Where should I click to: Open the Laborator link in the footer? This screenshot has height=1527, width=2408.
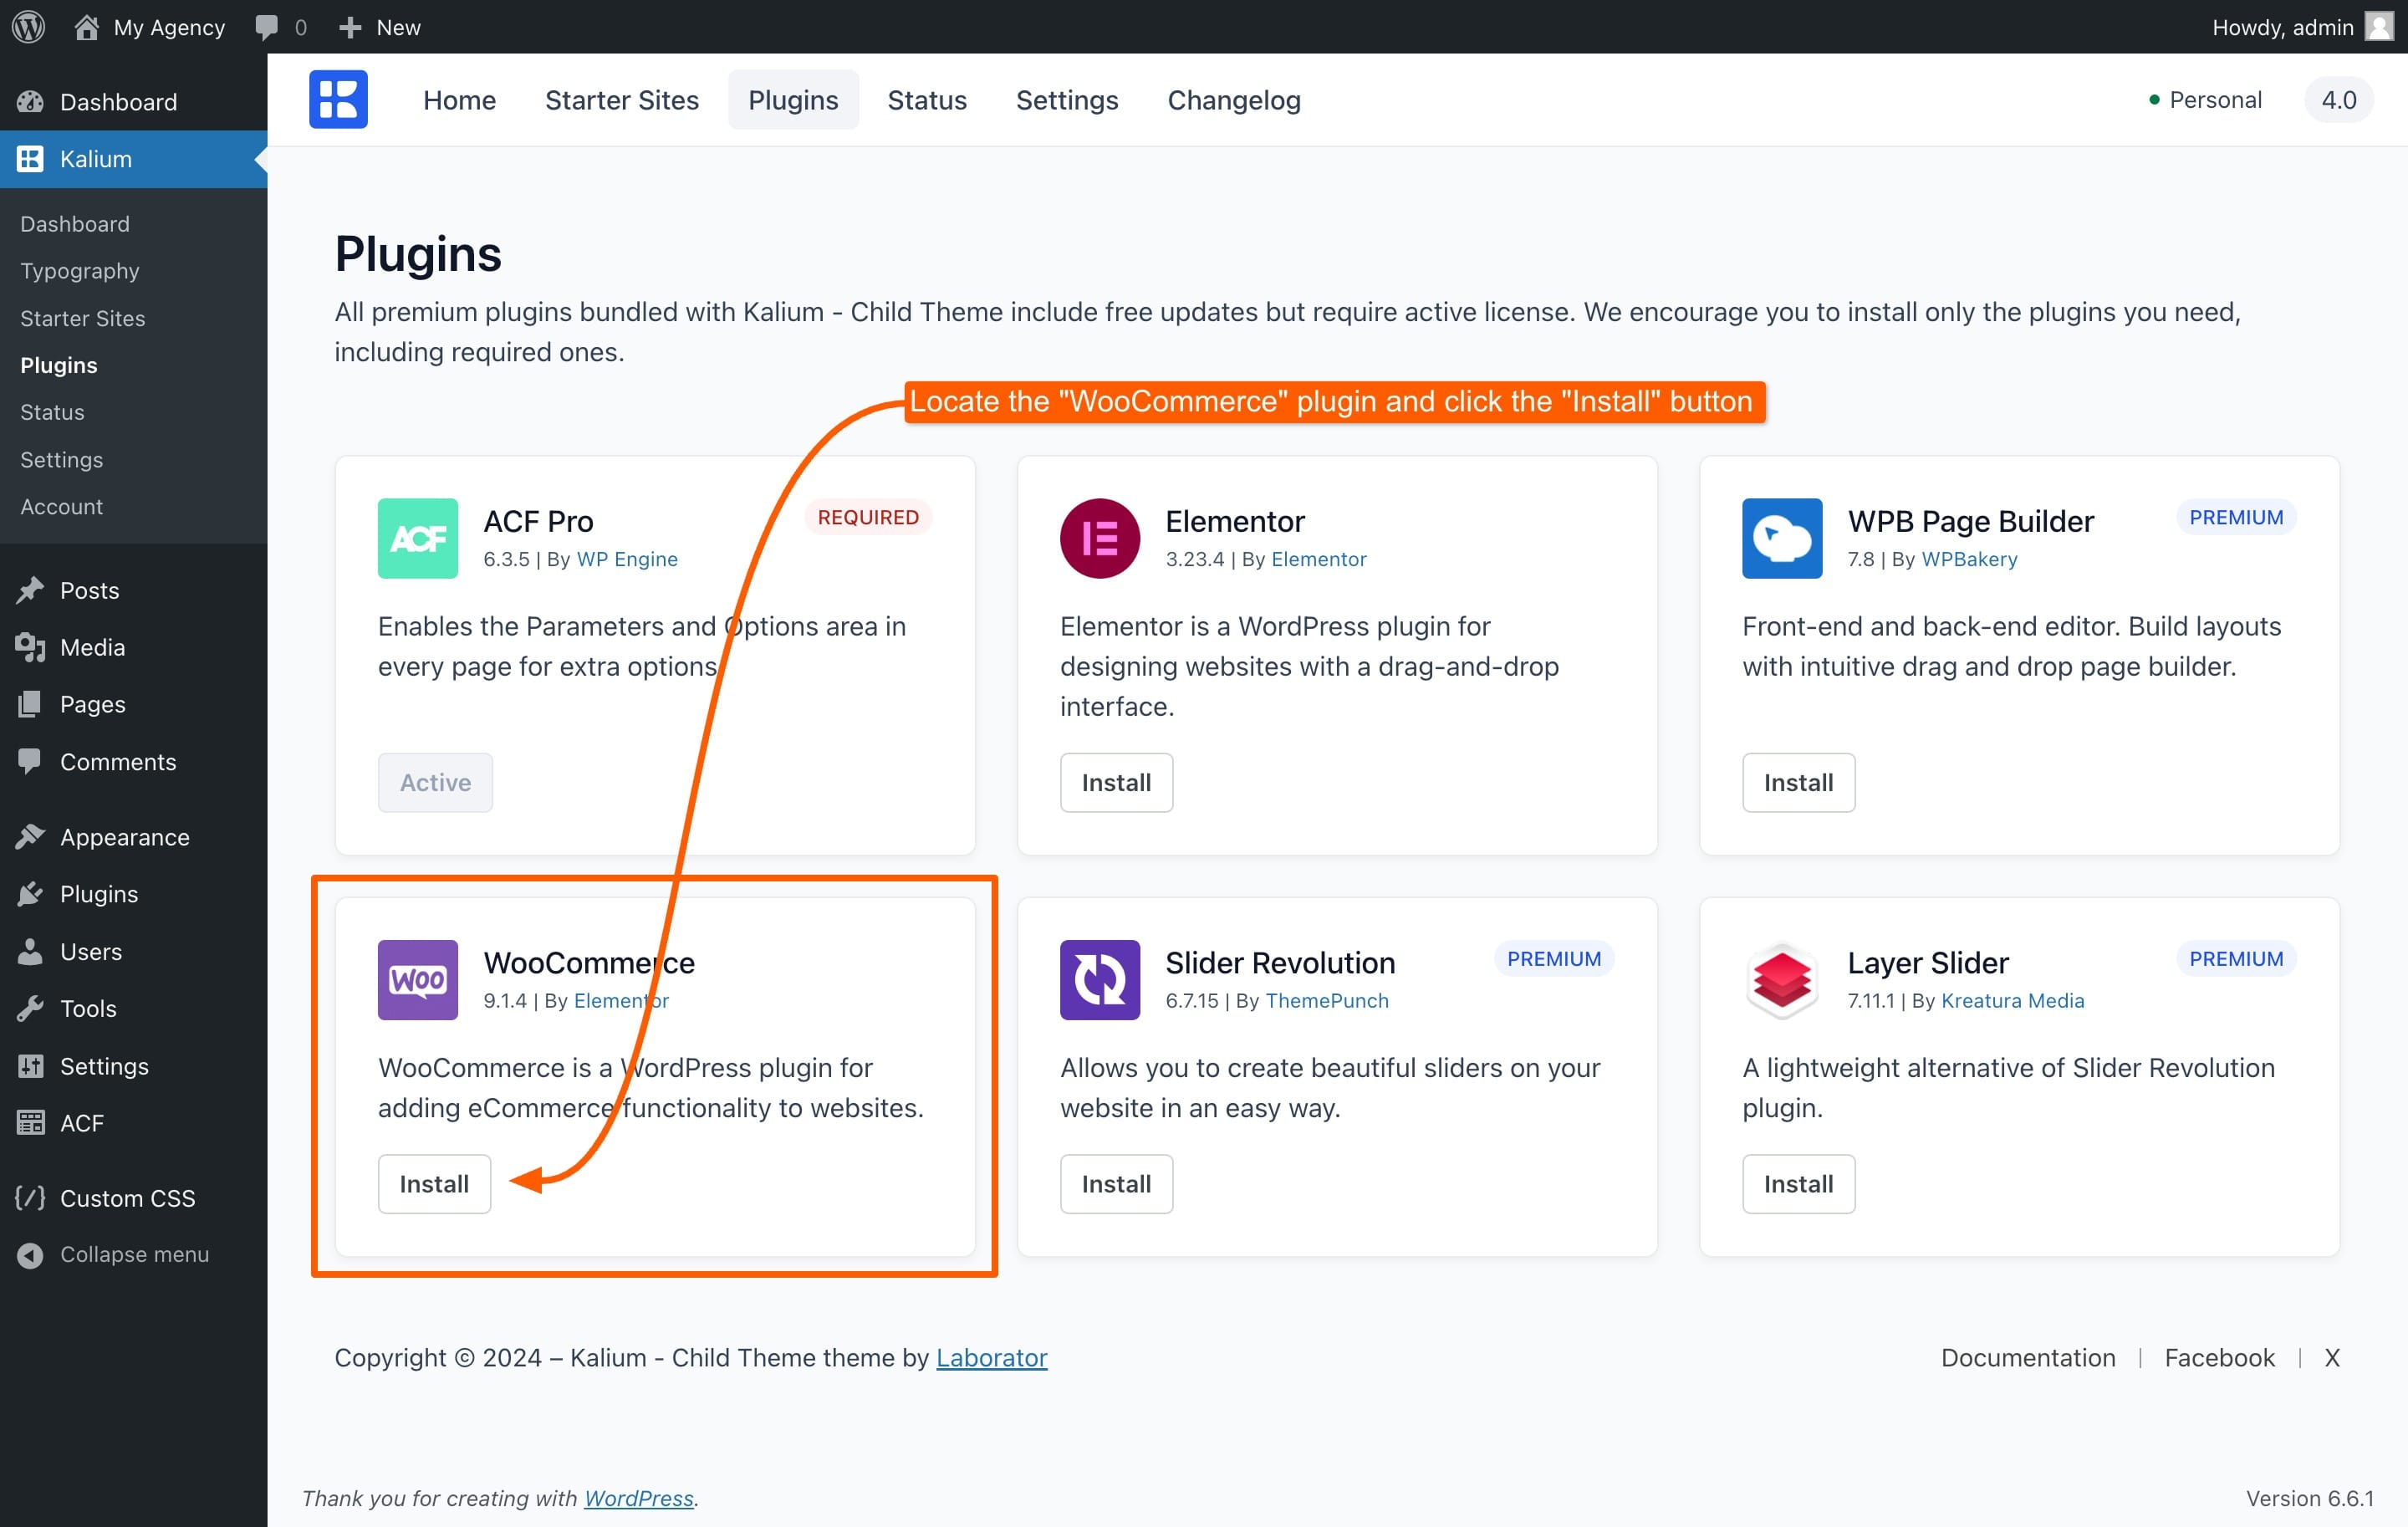[x=991, y=1357]
